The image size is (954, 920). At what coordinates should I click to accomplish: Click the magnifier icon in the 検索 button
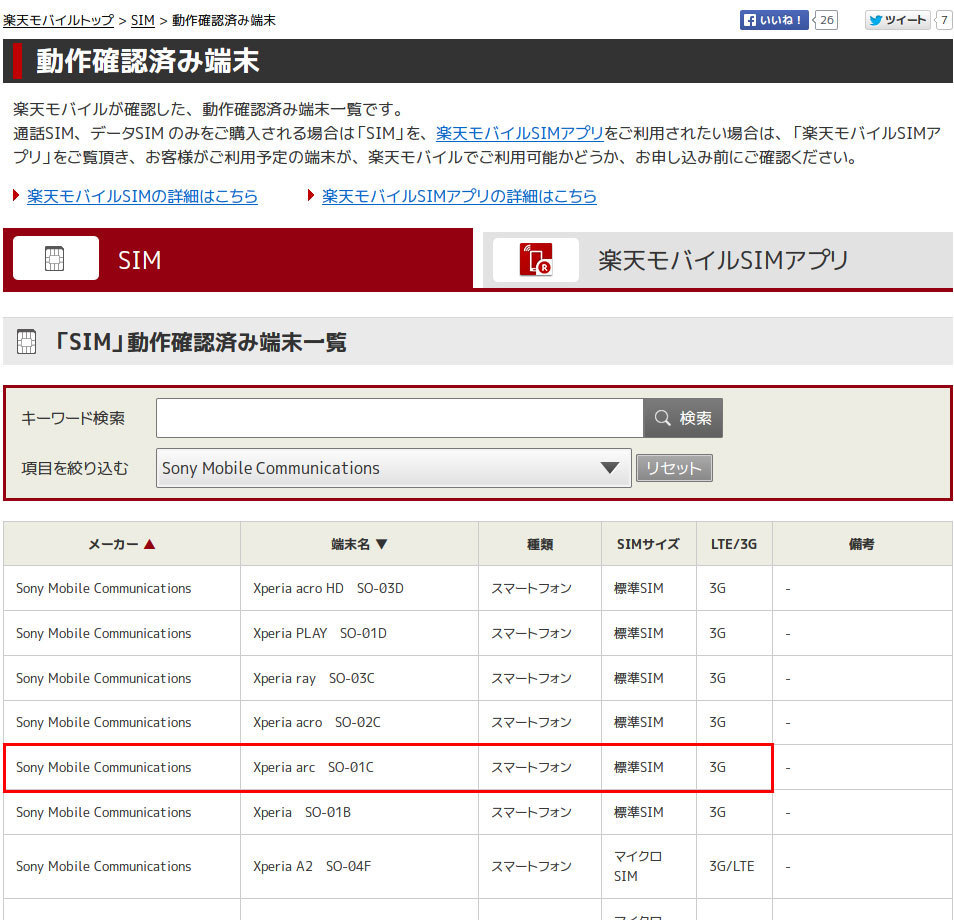click(663, 418)
